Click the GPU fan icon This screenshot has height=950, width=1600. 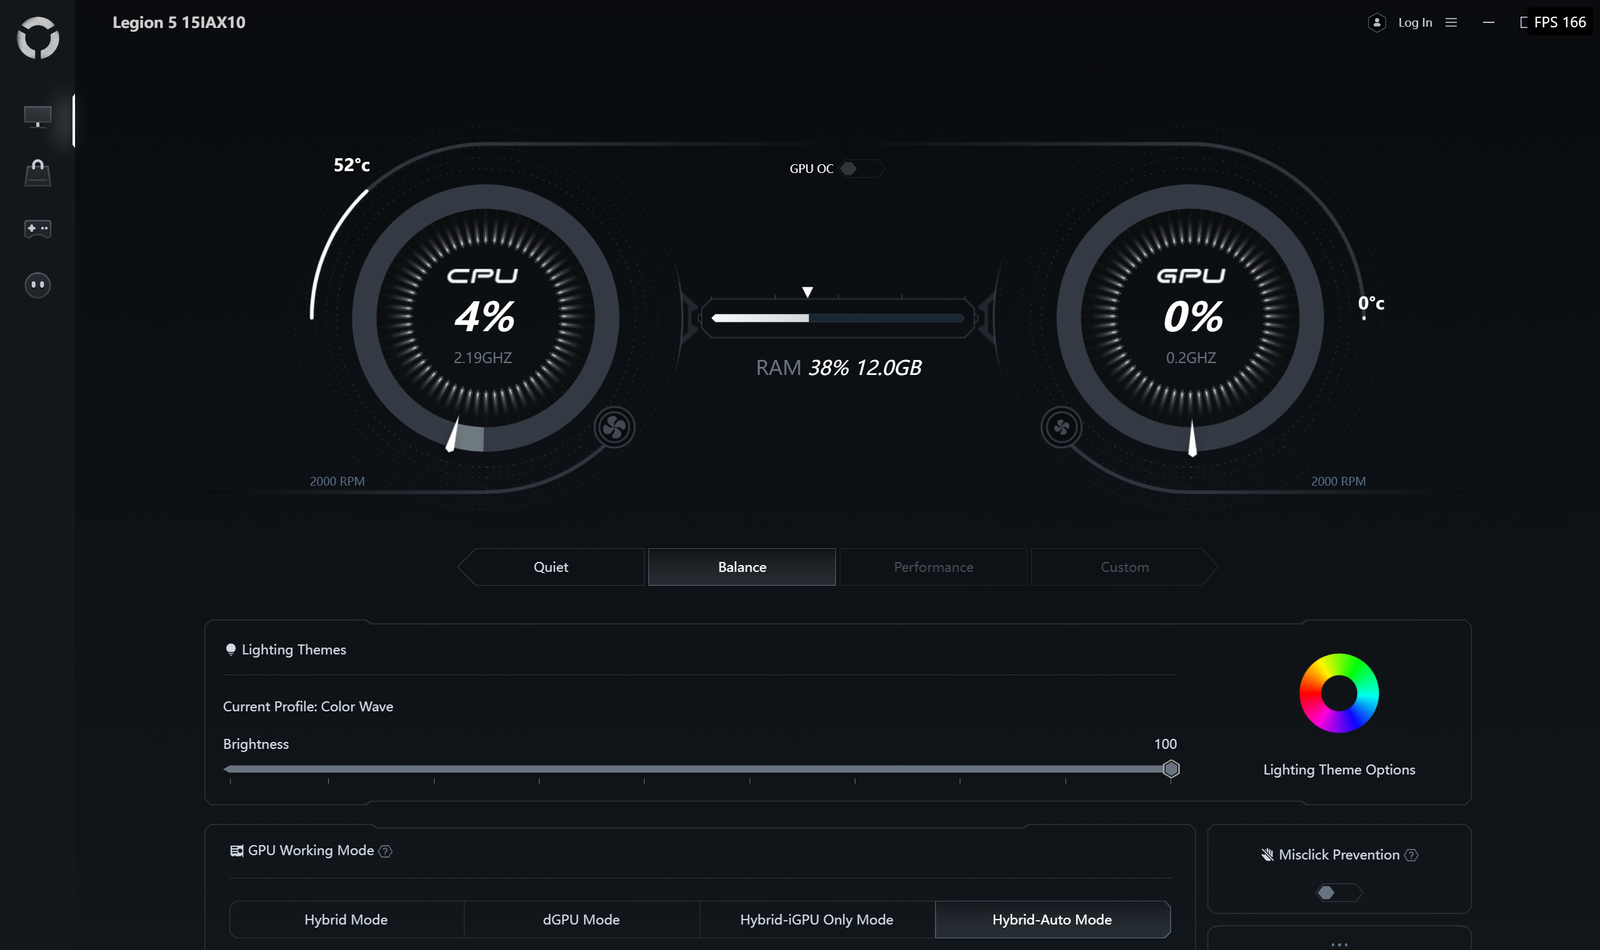(1061, 428)
